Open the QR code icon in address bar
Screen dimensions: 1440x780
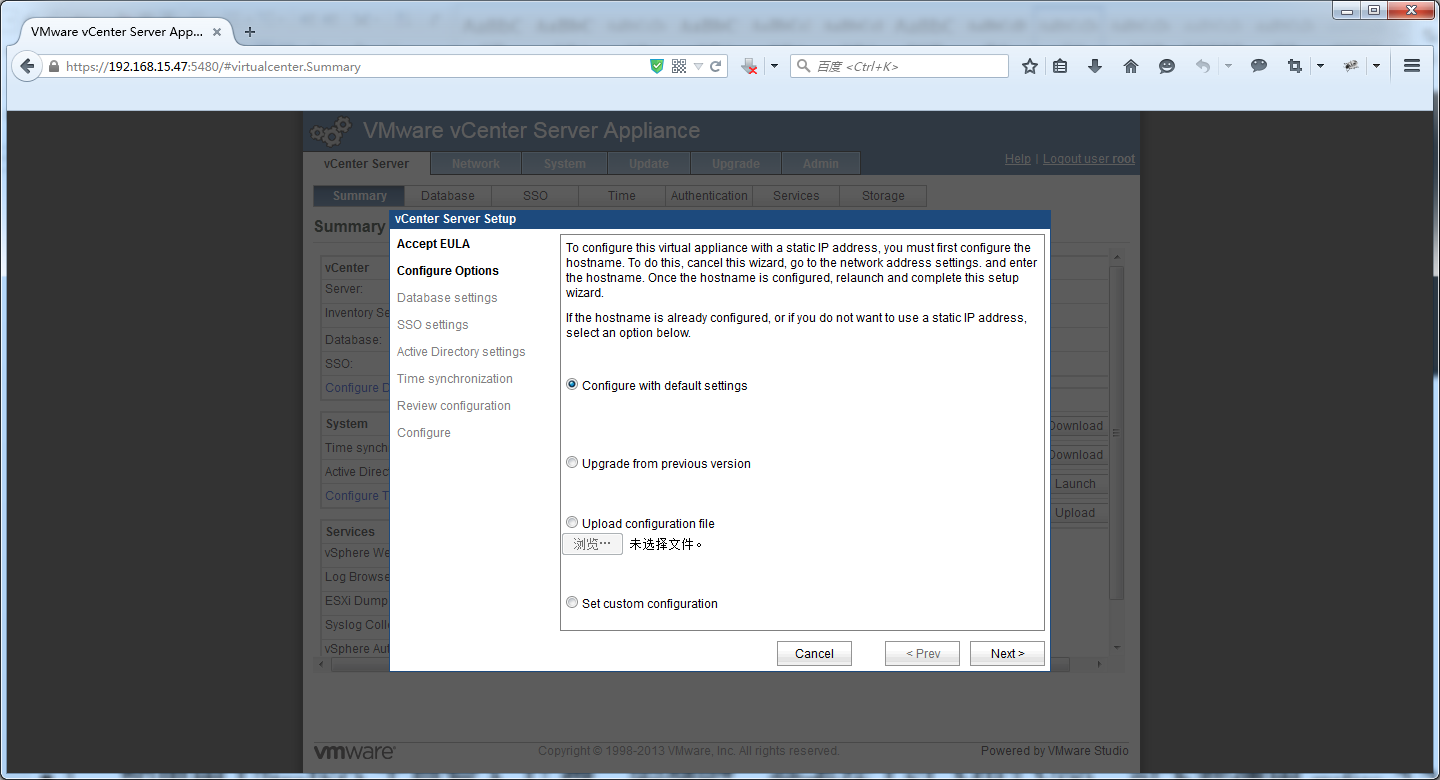(679, 66)
